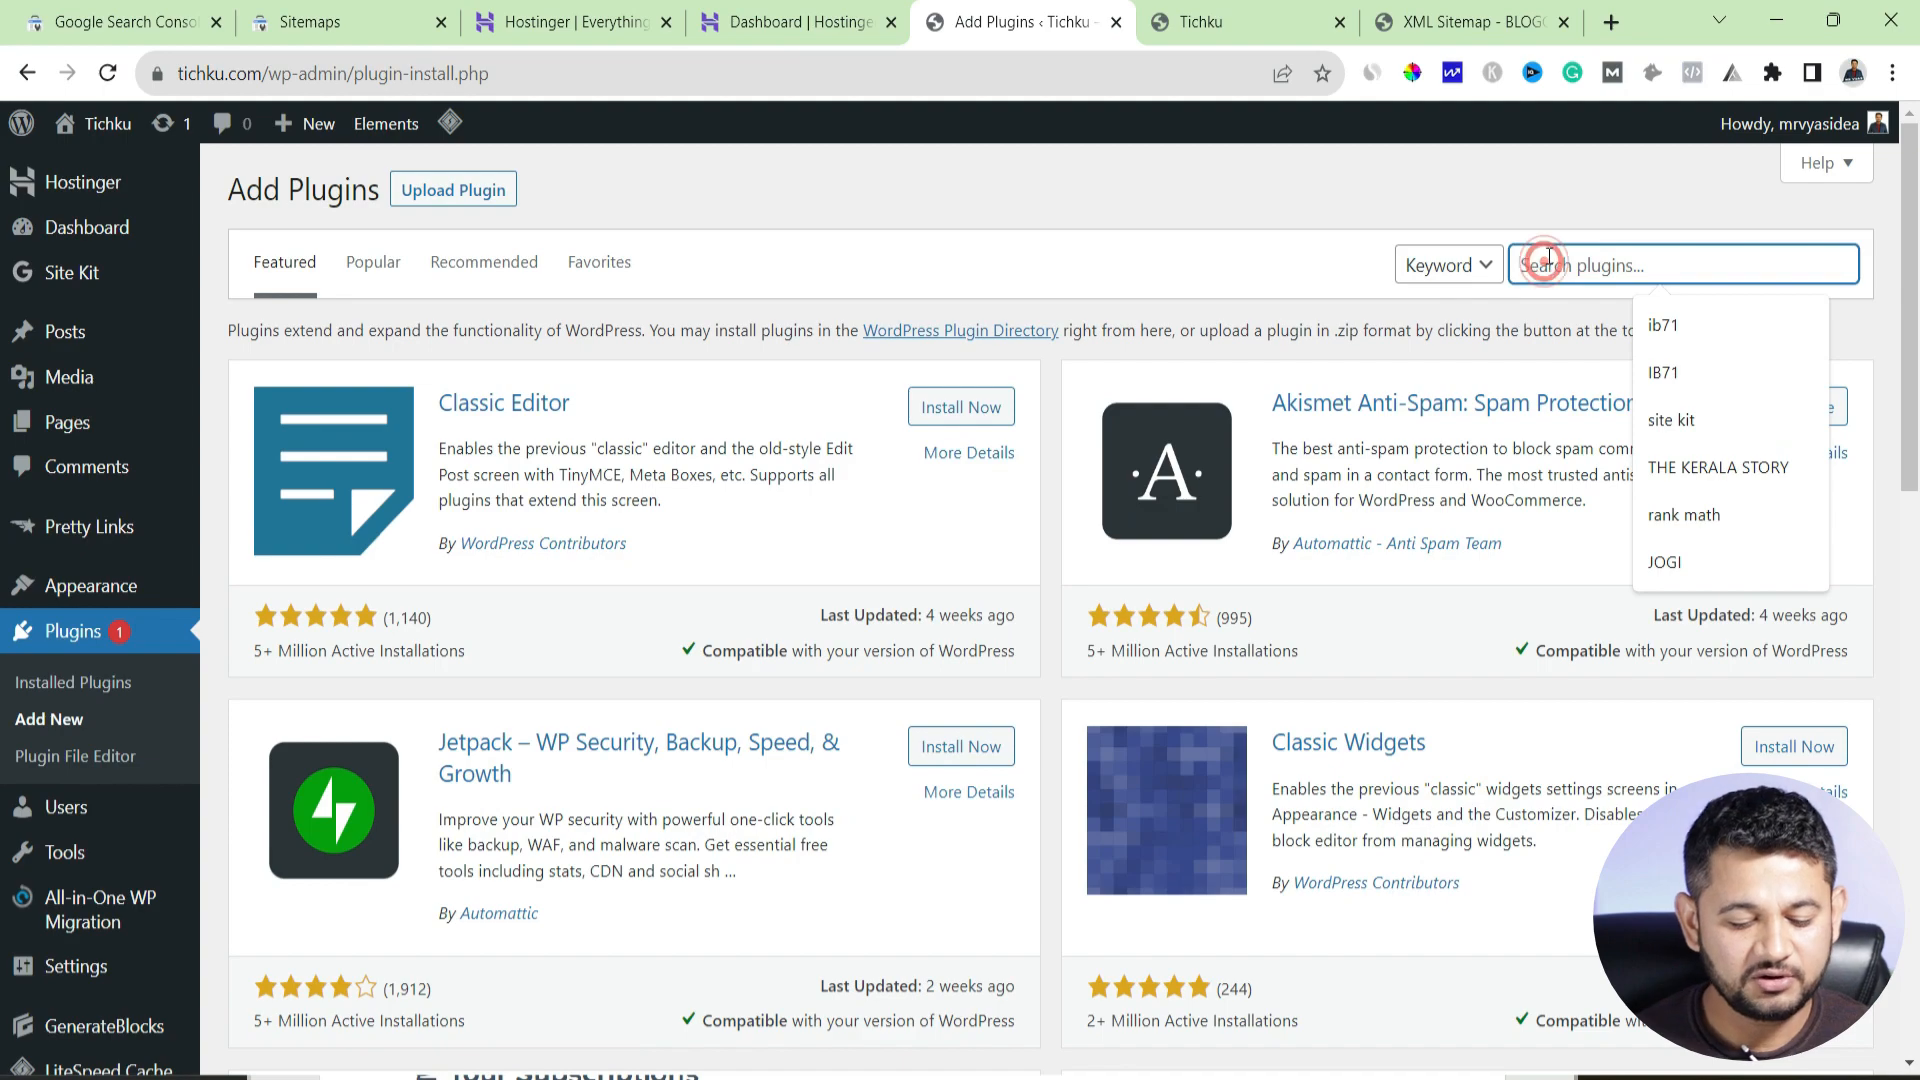Open the Keyword search type dropdown
The width and height of the screenshot is (1920, 1080).
click(x=1449, y=265)
